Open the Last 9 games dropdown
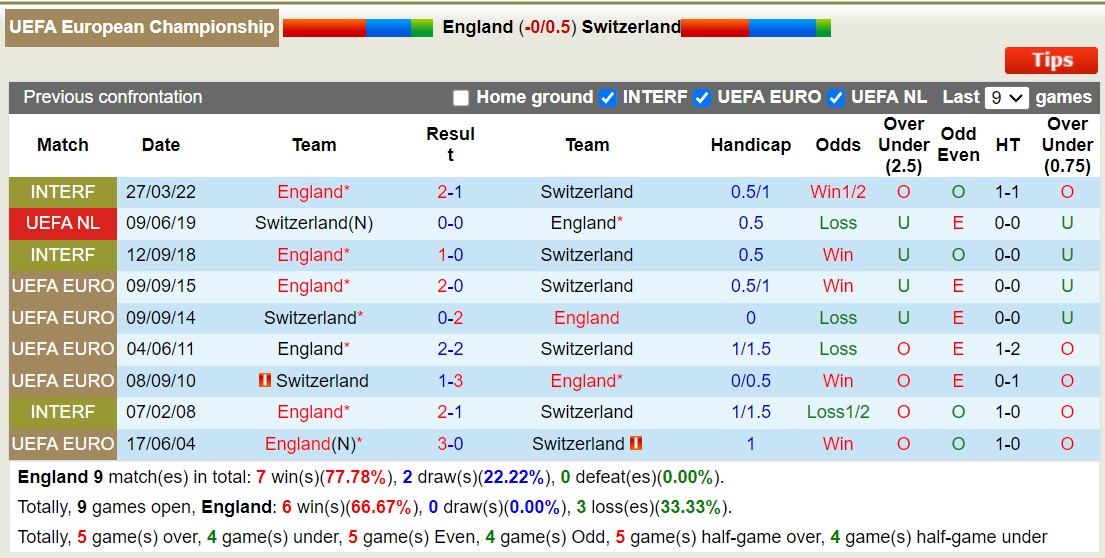Screen dimensions: 1105x558 tap(1006, 98)
